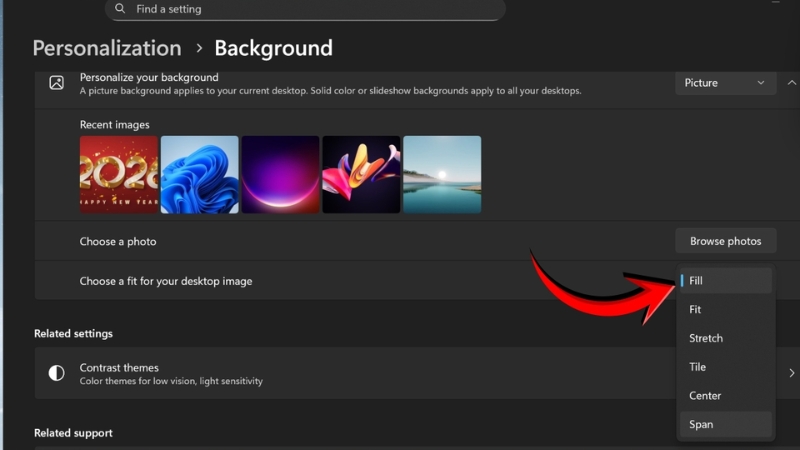Choose the lake sunrise landscape wallpaper
This screenshot has height=450, width=800.
(442, 175)
